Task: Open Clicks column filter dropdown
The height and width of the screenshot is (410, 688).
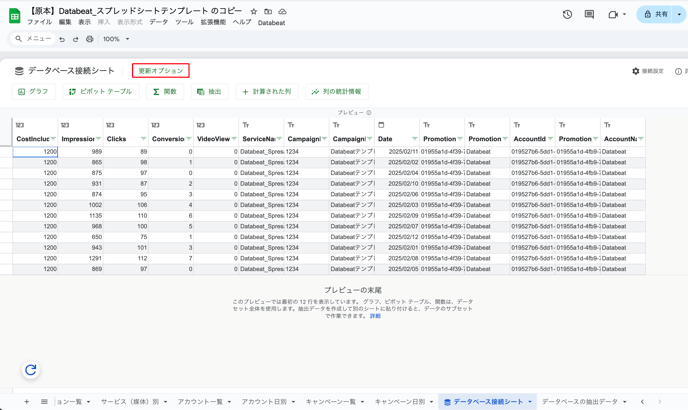Action: click(x=143, y=139)
